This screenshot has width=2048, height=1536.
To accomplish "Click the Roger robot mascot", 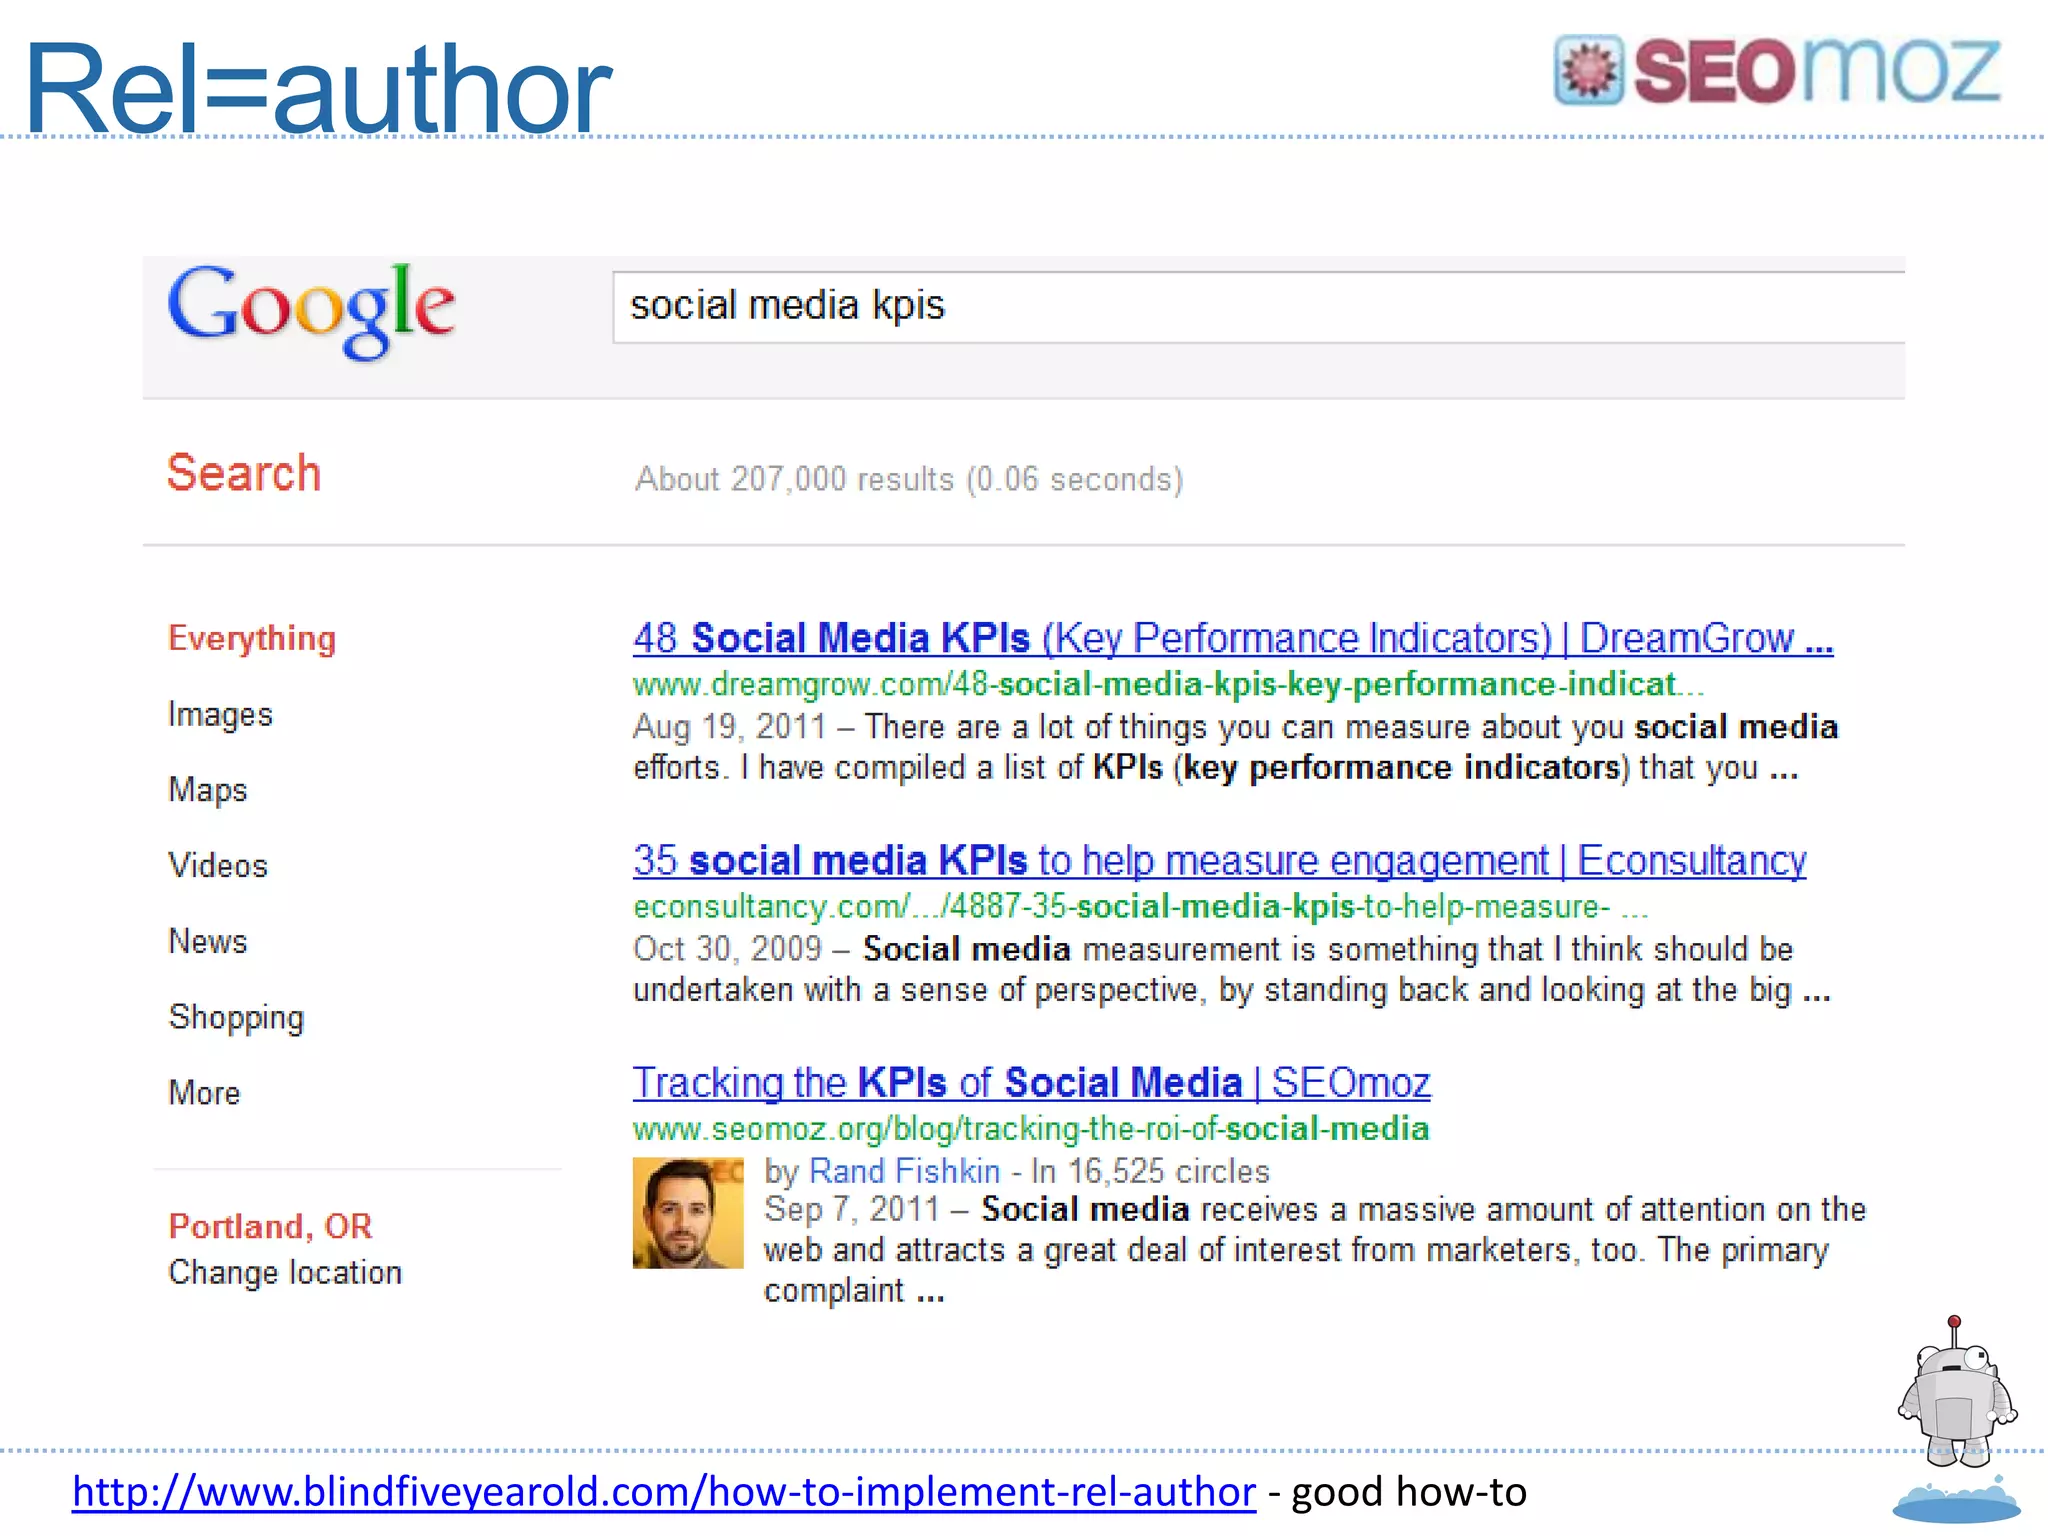I will pyautogui.click(x=1957, y=1393).
